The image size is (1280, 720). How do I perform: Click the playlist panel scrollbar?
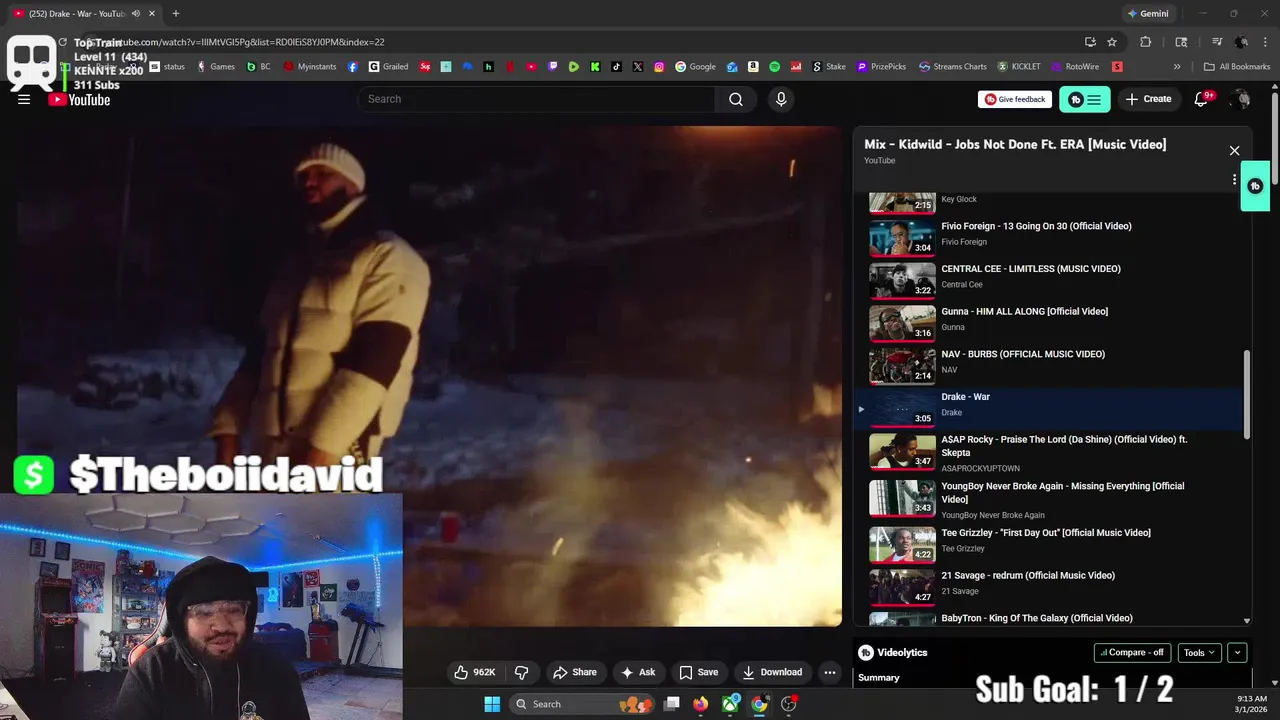click(x=1246, y=394)
